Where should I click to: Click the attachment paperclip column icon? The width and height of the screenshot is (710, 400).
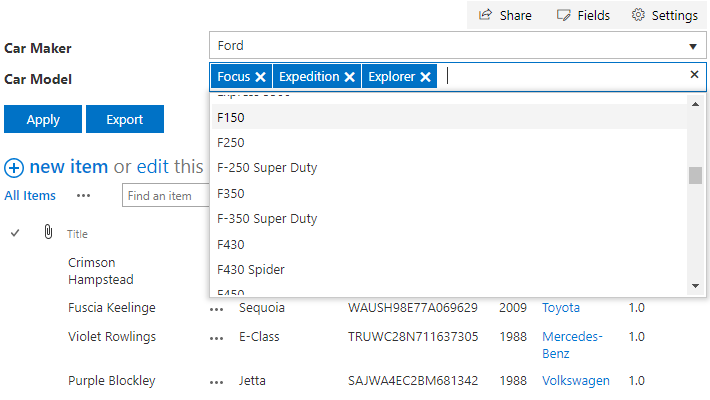48,231
